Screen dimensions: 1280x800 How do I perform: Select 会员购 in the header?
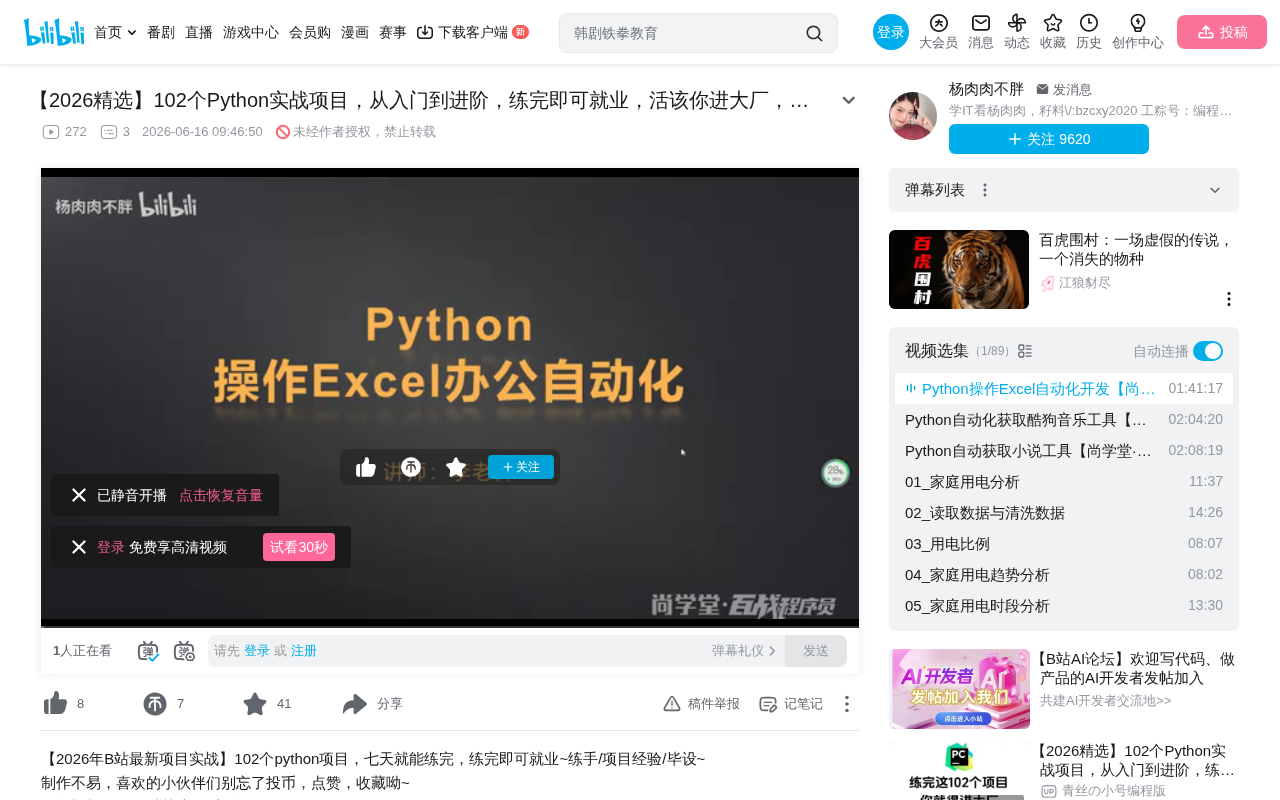[x=310, y=32]
